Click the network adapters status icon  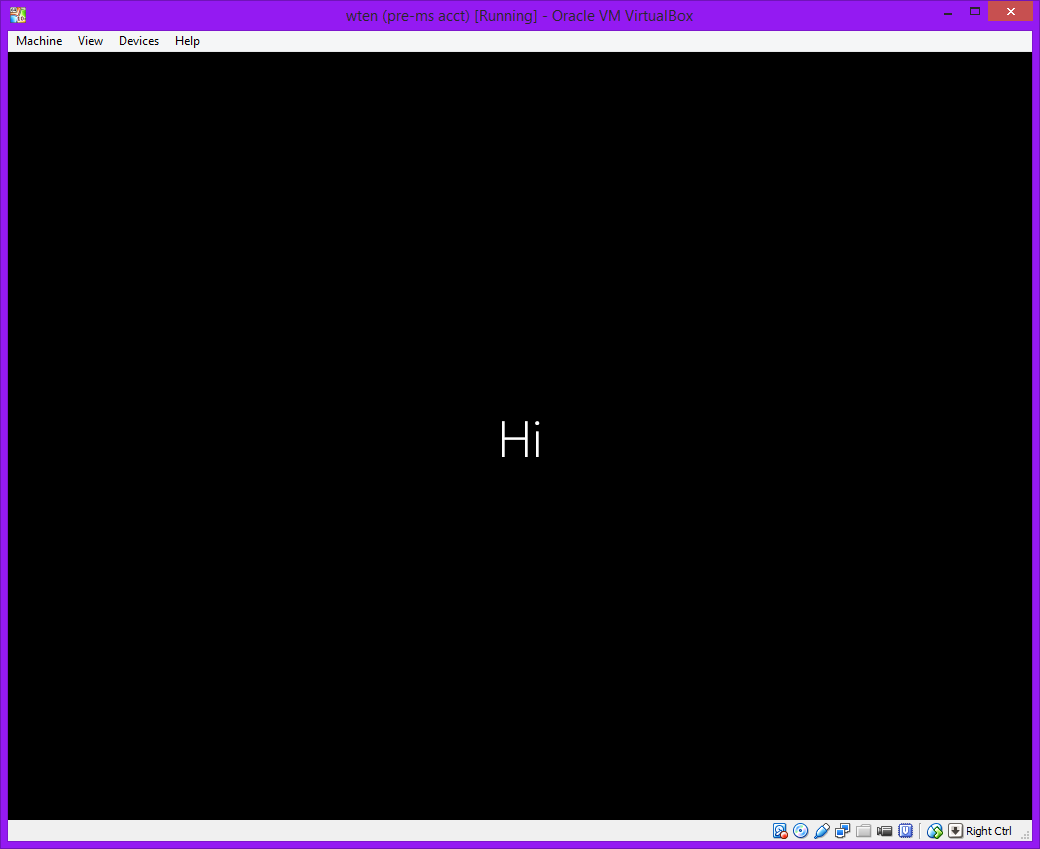843,831
